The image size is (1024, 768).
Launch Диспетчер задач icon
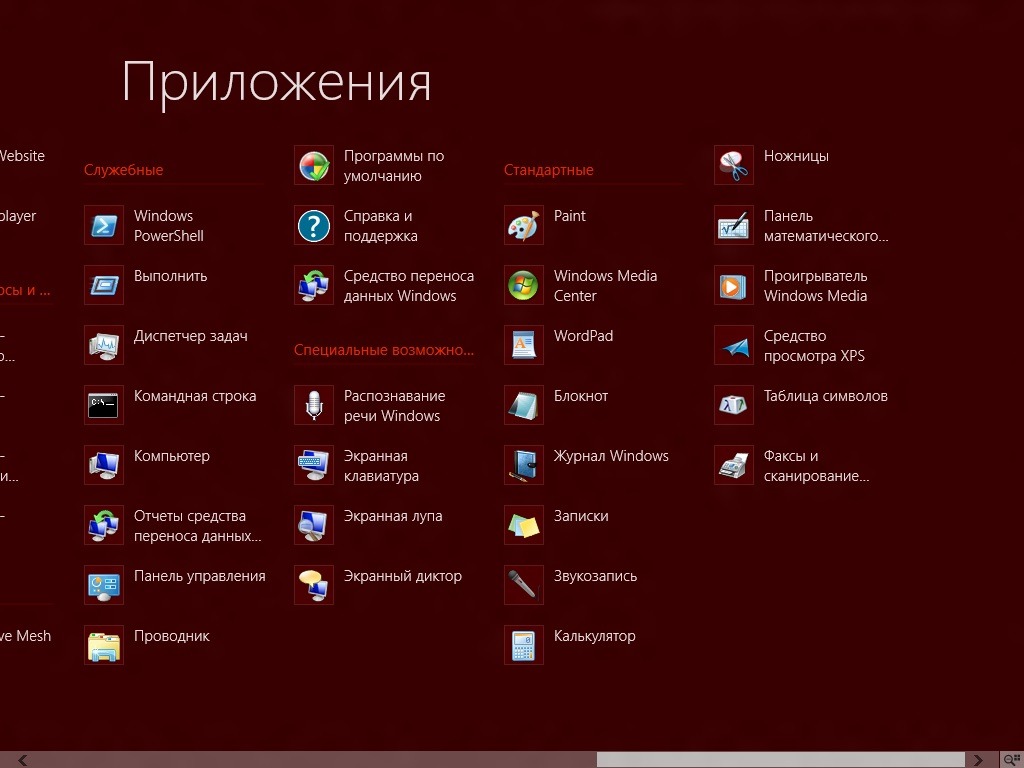coord(104,345)
